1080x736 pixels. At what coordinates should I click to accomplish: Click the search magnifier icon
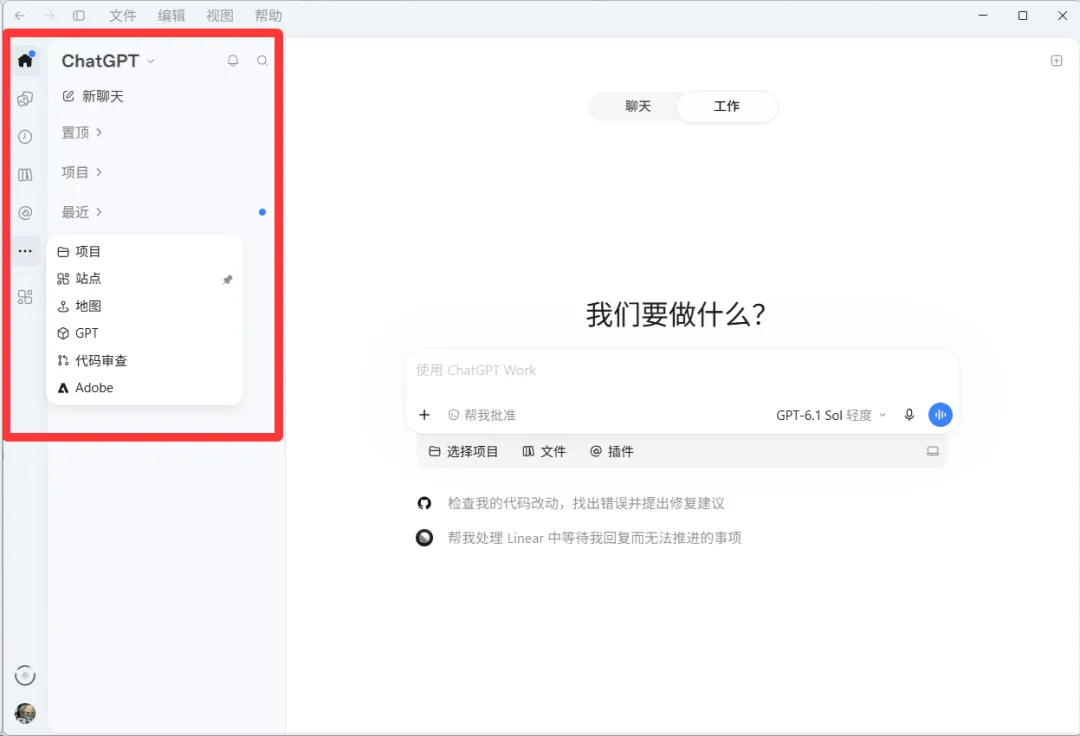tap(262, 61)
